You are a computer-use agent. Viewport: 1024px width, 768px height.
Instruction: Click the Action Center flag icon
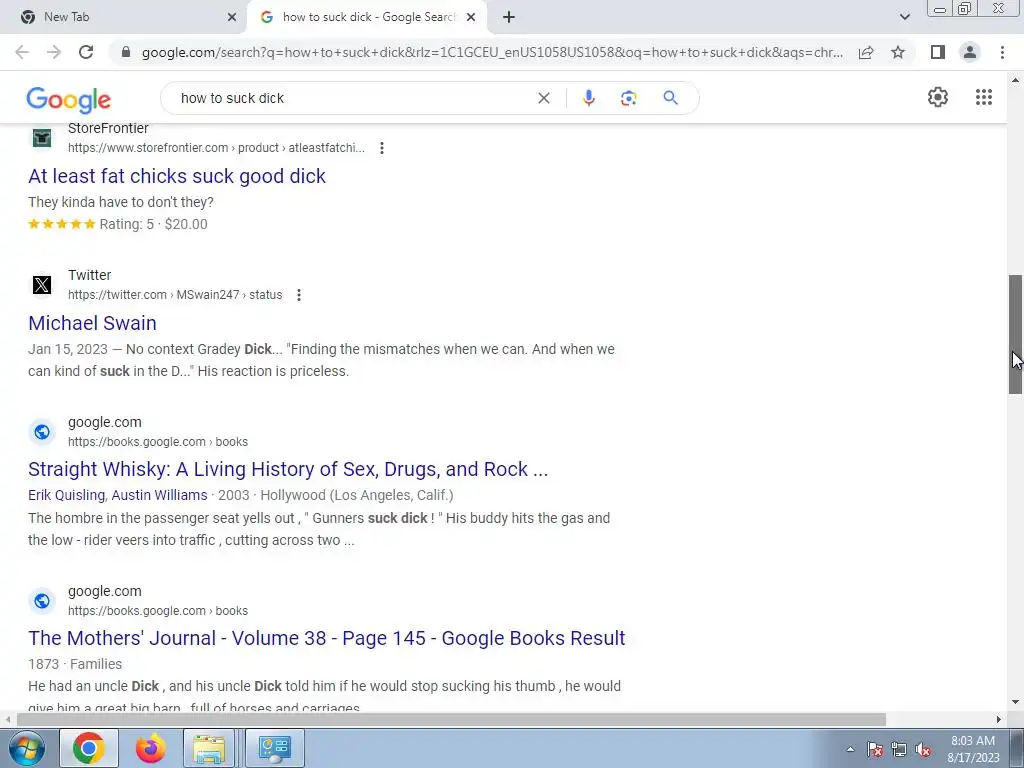pos(875,750)
